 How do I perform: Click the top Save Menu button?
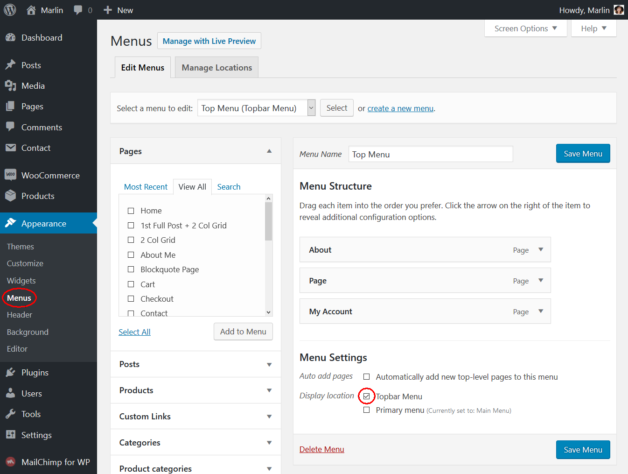tap(583, 153)
